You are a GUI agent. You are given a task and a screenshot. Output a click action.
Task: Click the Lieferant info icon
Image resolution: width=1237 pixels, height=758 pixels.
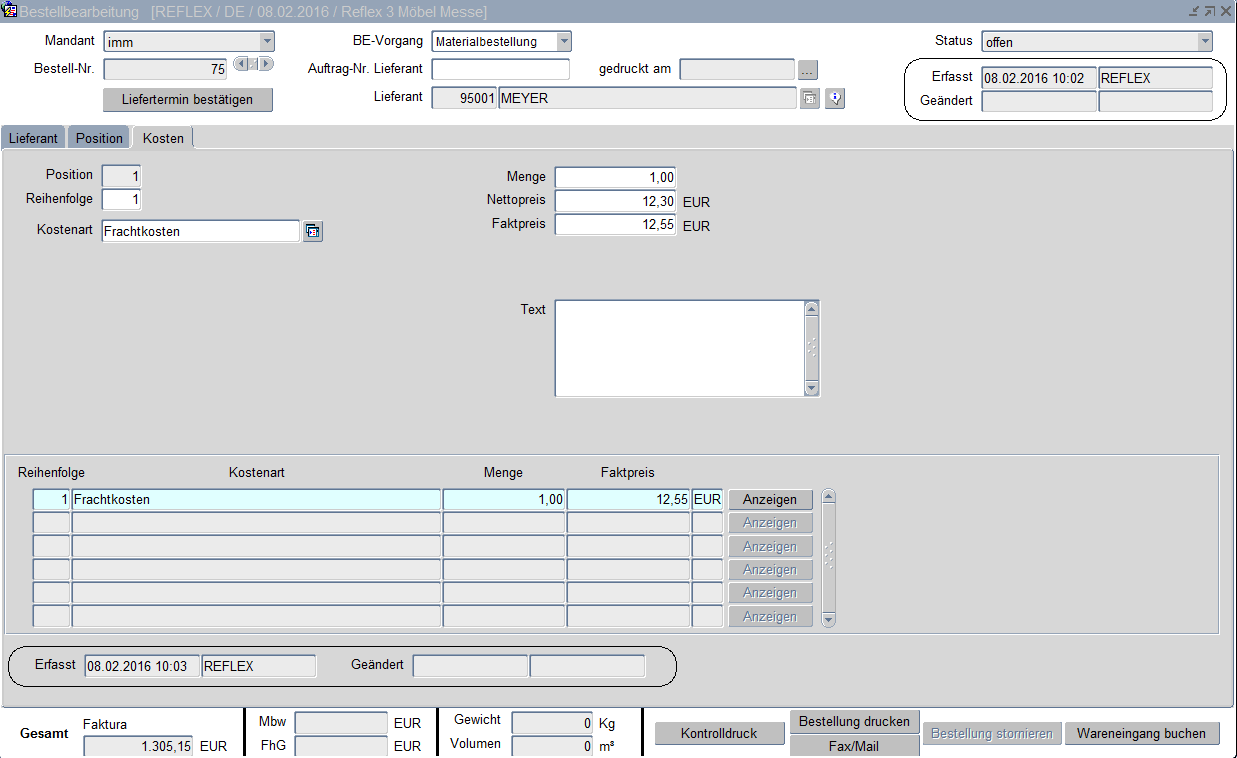coord(836,98)
